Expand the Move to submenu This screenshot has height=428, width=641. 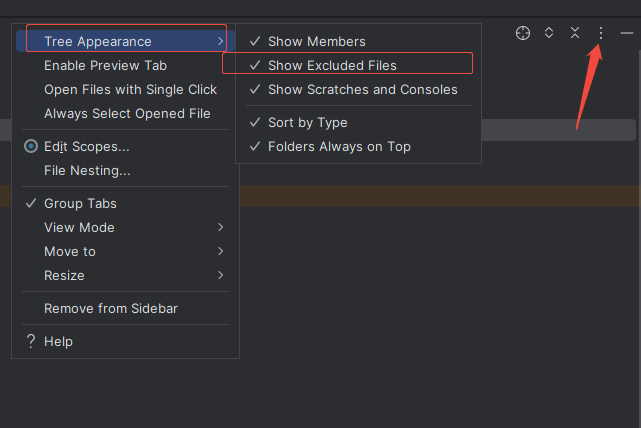[x=125, y=251]
